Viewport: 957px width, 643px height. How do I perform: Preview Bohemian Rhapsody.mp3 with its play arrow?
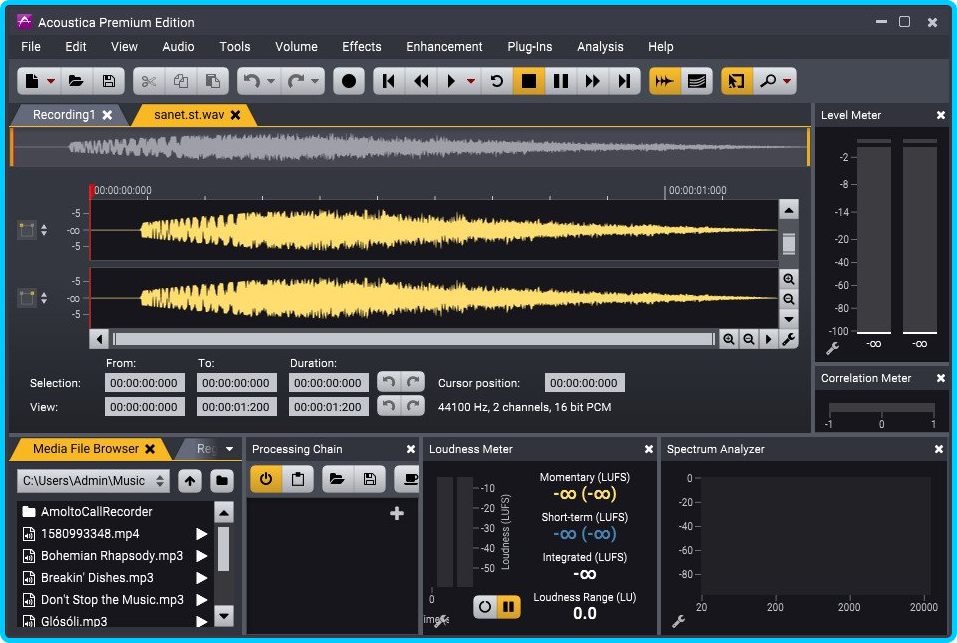click(x=201, y=556)
